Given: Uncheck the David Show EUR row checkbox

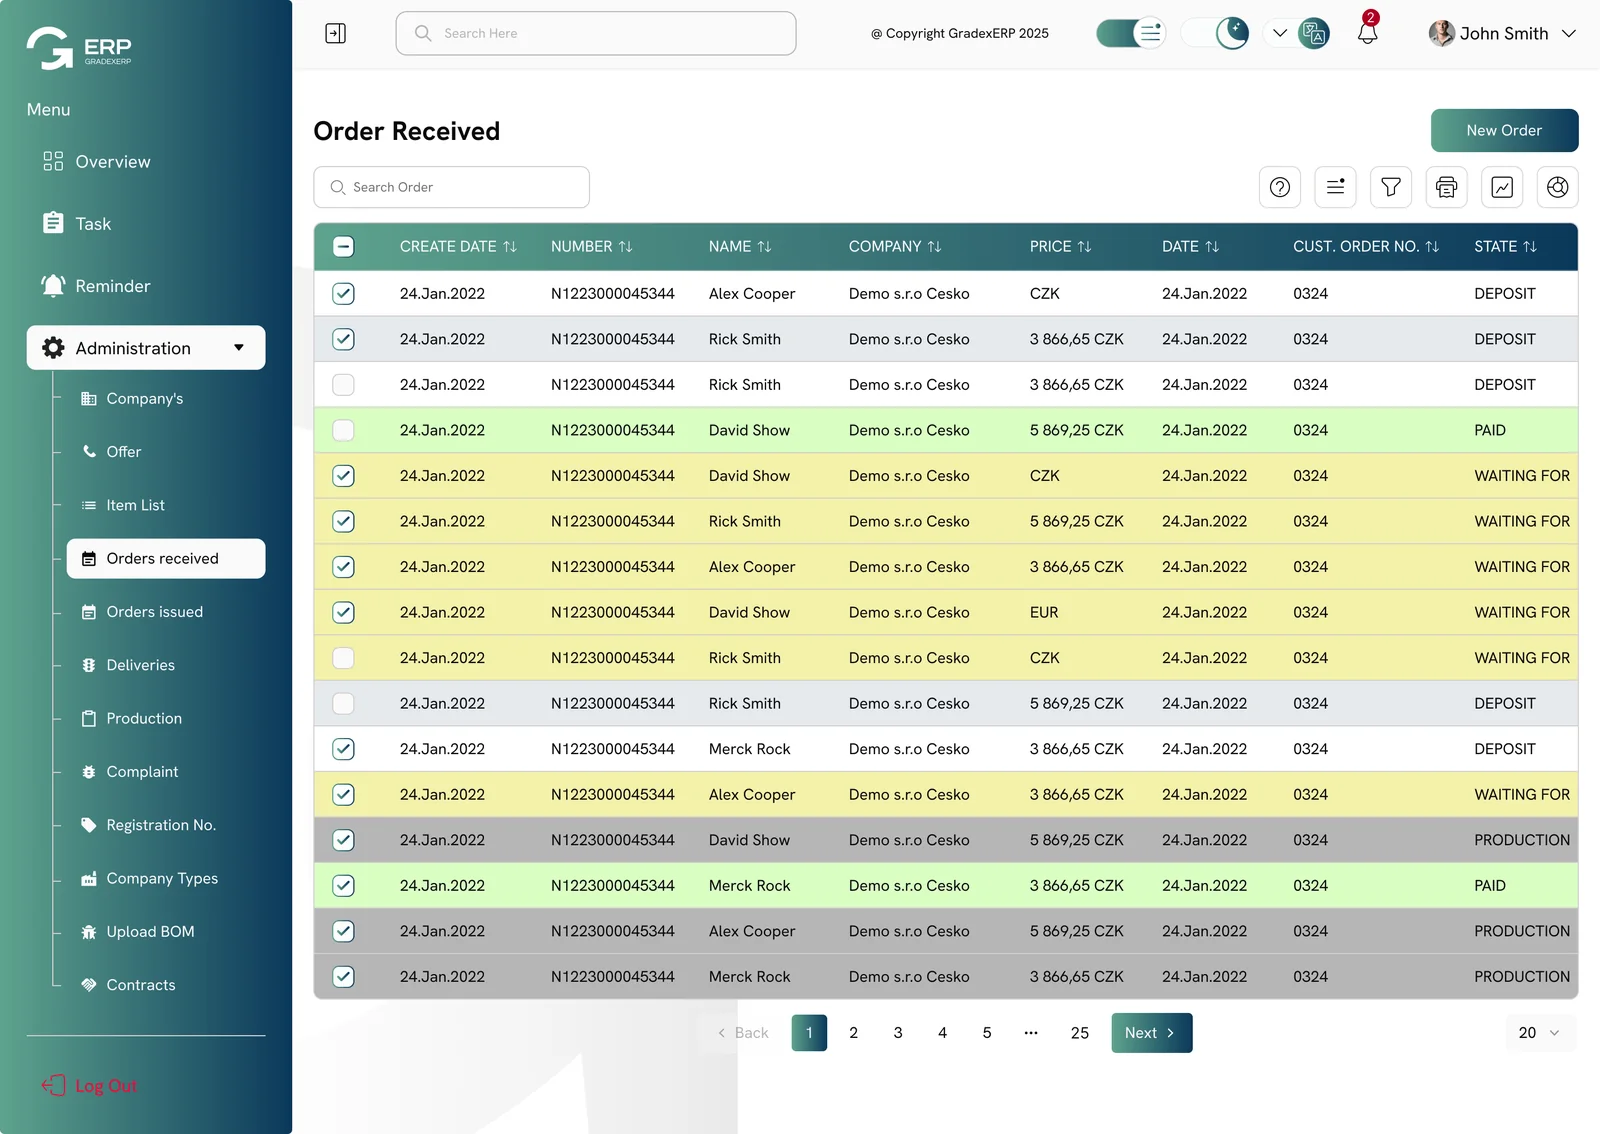Looking at the screenshot, I should tap(343, 612).
